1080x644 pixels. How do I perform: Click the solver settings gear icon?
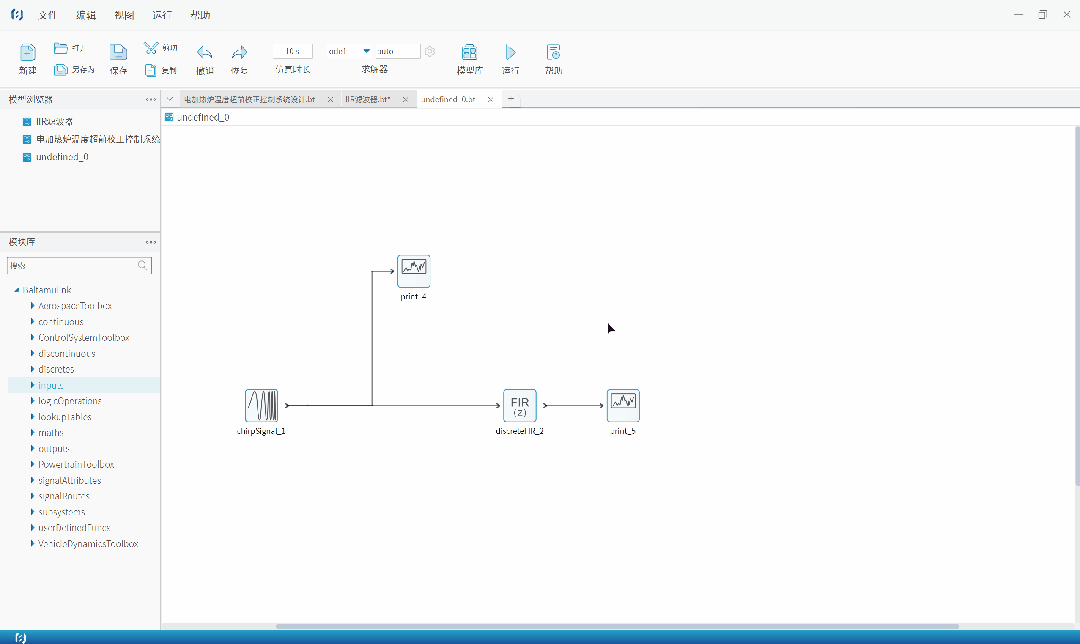tap(430, 51)
